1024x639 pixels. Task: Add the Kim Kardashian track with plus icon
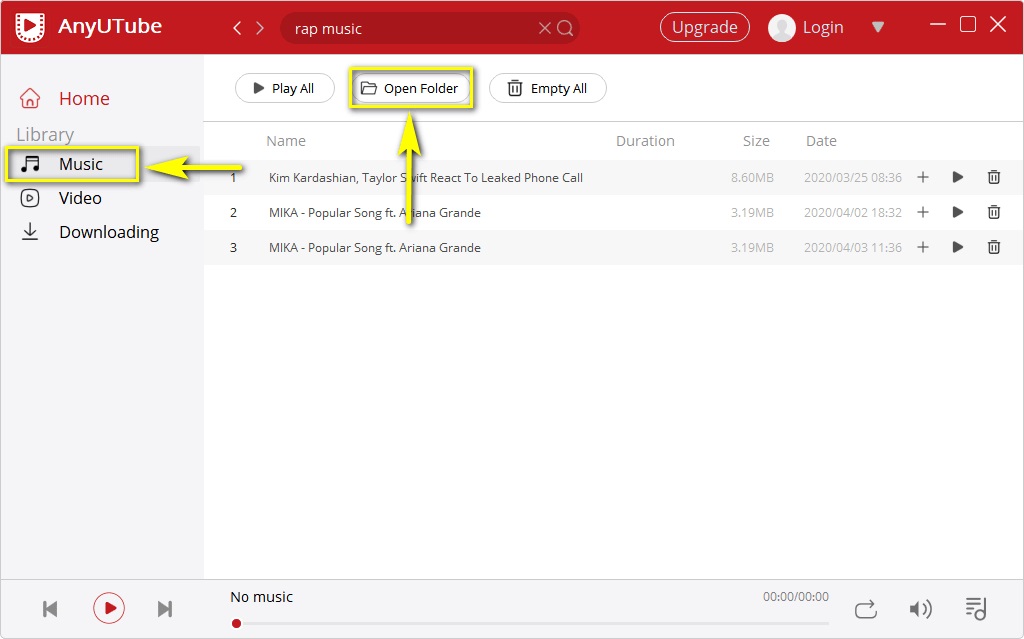pyautogui.click(x=923, y=177)
